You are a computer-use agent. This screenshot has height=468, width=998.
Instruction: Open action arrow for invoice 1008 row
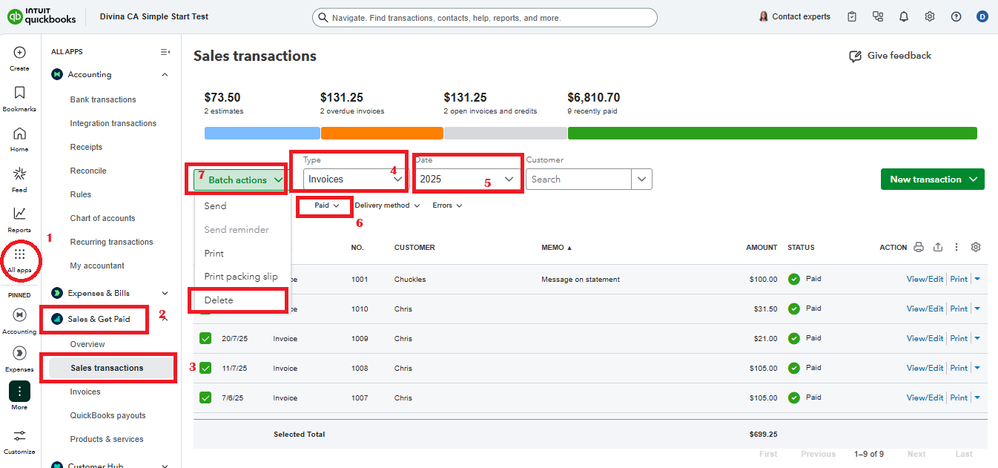tap(977, 368)
